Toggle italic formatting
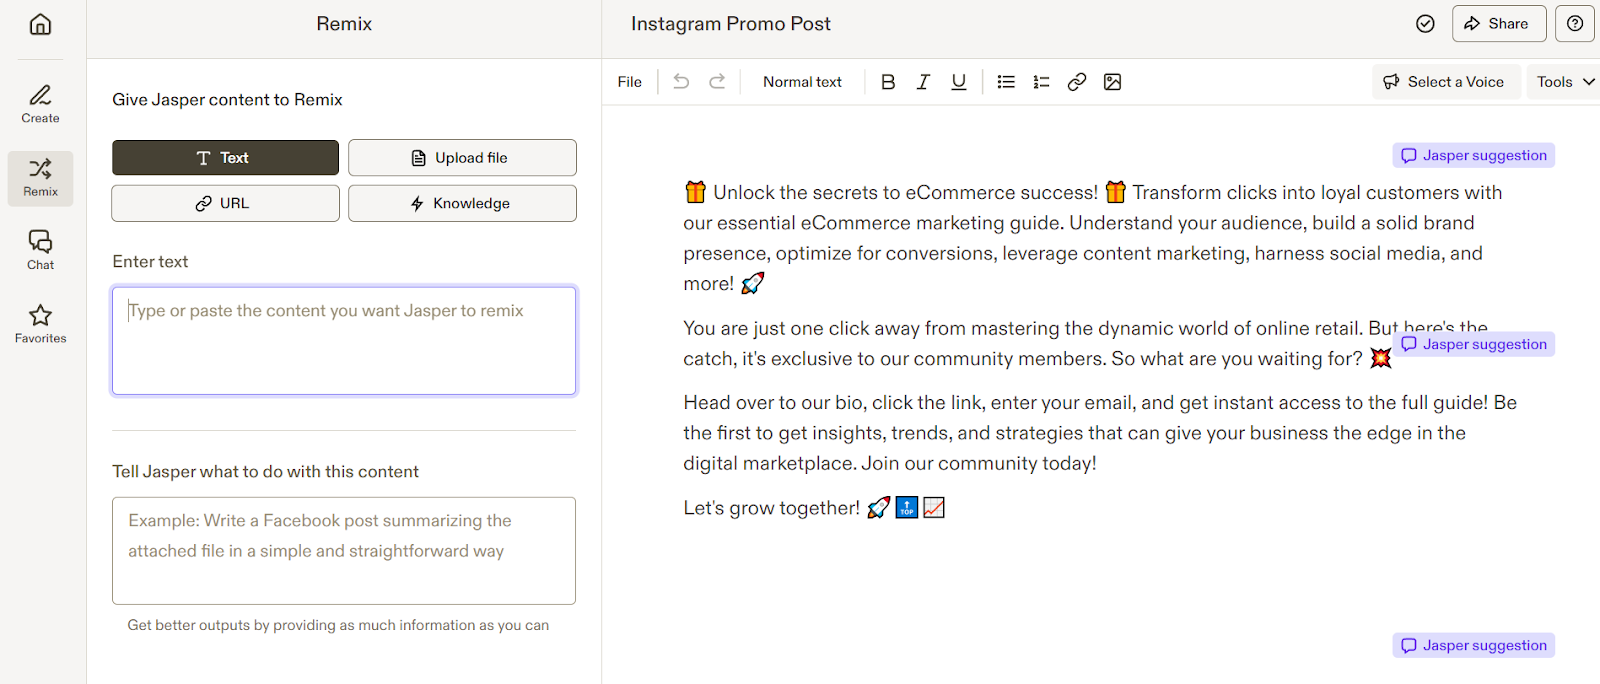The image size is (1600, 684). click(923, 82)
